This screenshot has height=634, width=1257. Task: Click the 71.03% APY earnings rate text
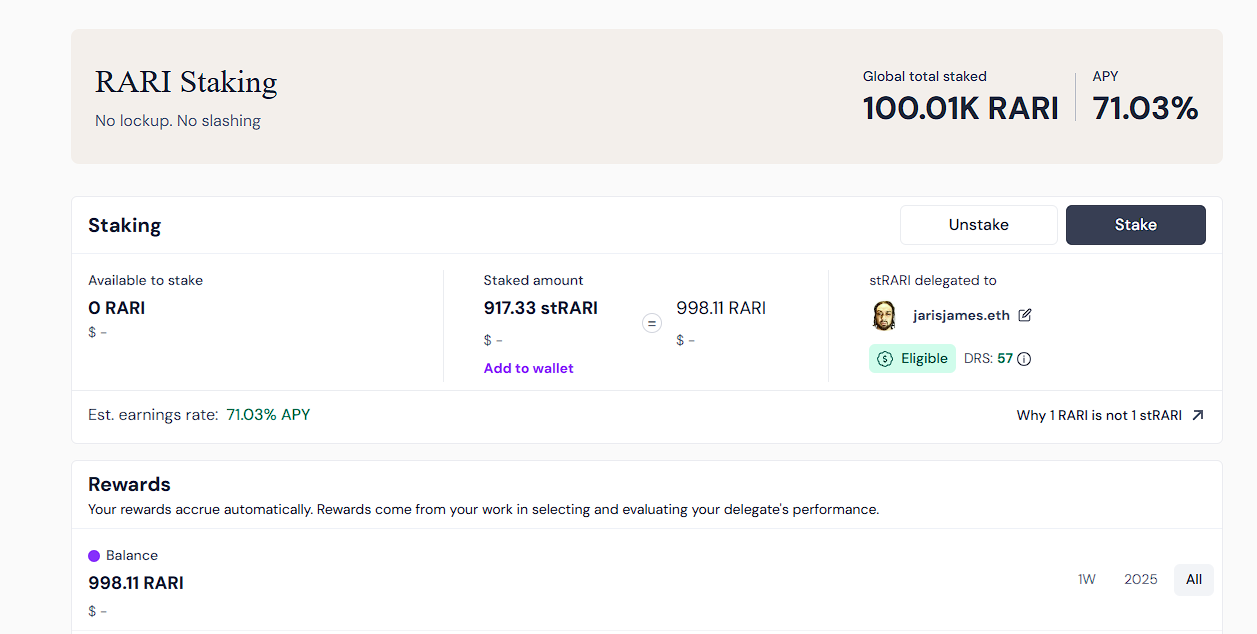tap(268, 414)
